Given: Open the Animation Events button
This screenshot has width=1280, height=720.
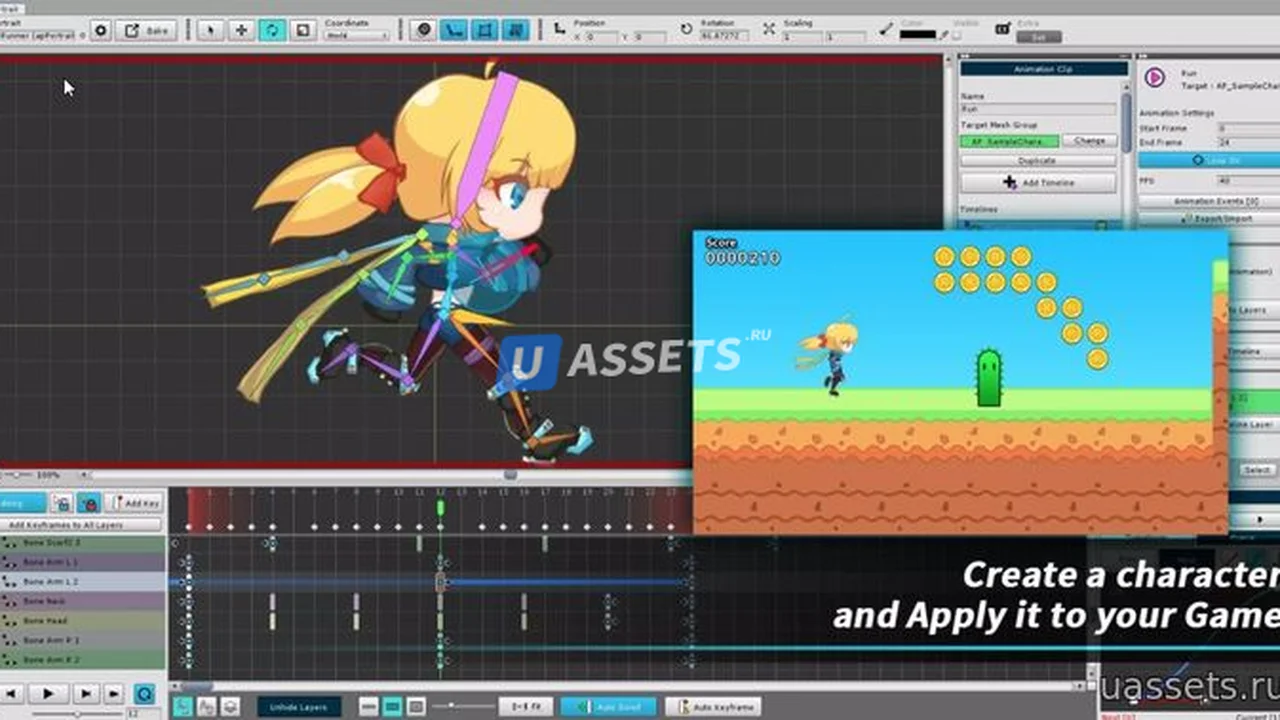Looking at the screenshot, I should pyautogui.click(x=1210, y=201).
